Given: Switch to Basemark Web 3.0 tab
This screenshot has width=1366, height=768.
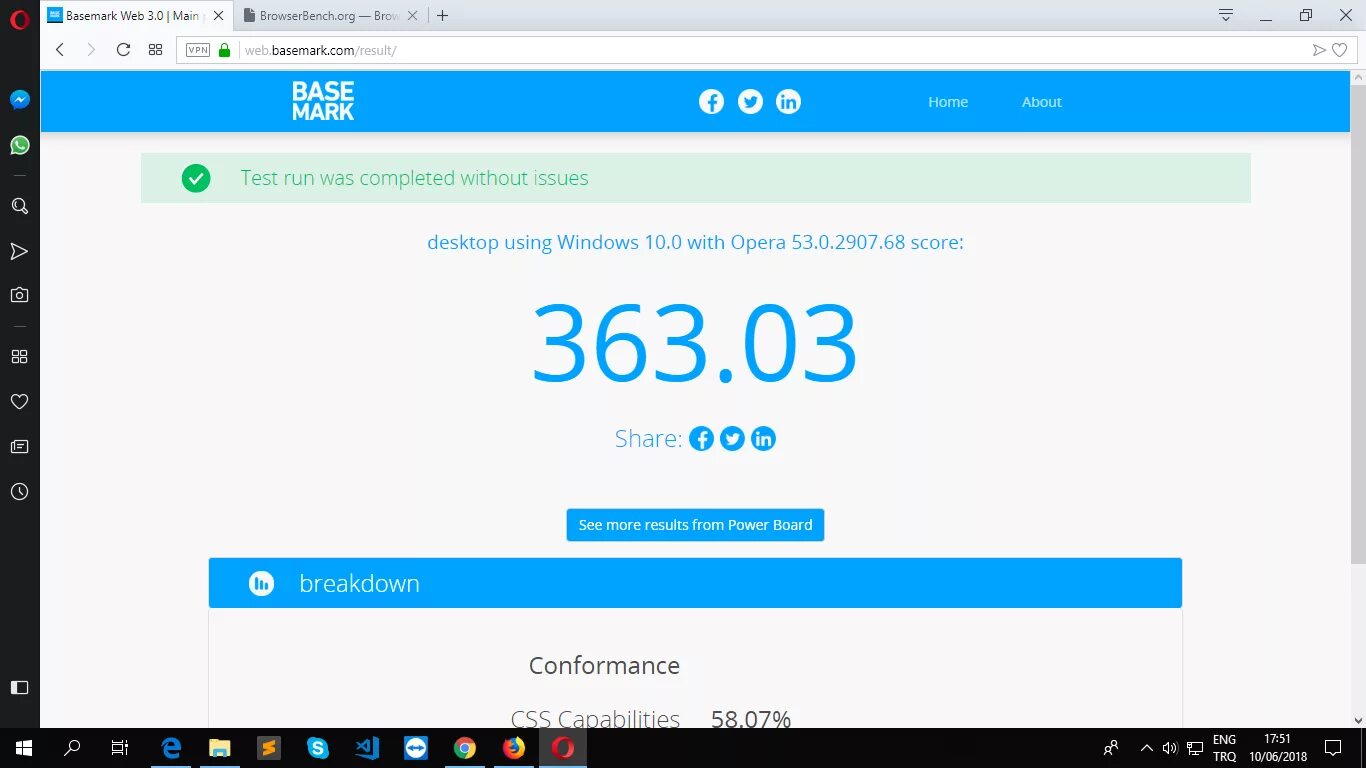Looking at the screenshot, I should [x=135, y=16].
